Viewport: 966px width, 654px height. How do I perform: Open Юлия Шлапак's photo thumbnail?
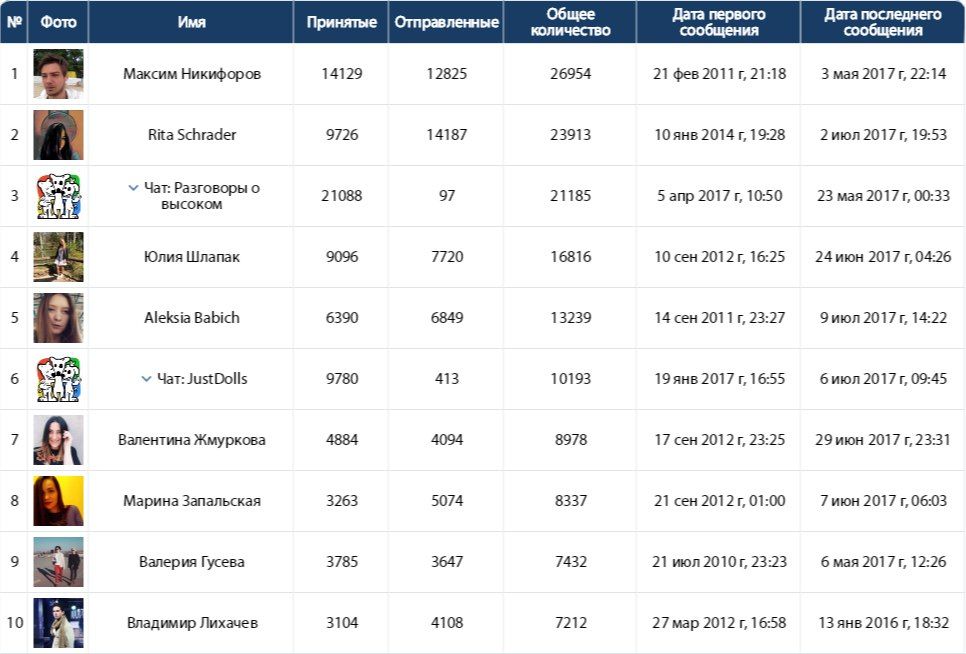pyautogui.click(x=58, y=257)
